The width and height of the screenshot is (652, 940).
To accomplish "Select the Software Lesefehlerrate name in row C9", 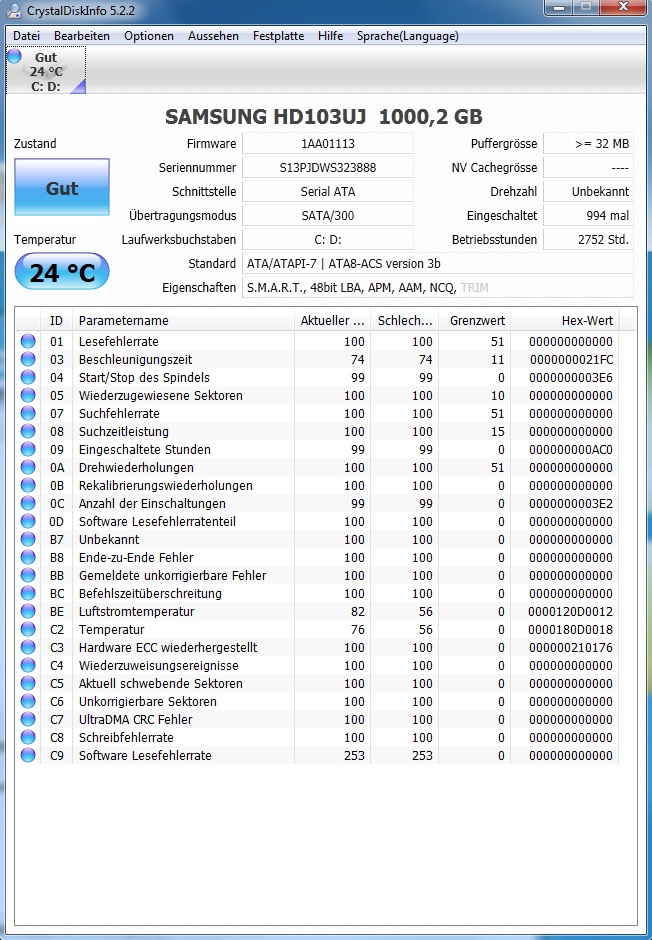I will click(145, 755).
